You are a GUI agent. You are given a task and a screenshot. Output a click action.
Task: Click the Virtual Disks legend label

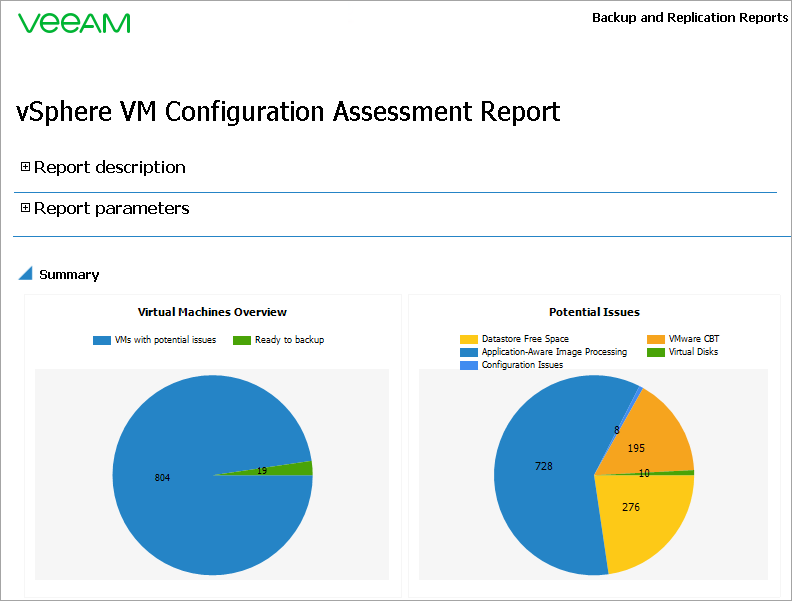(x=694, y=352)
